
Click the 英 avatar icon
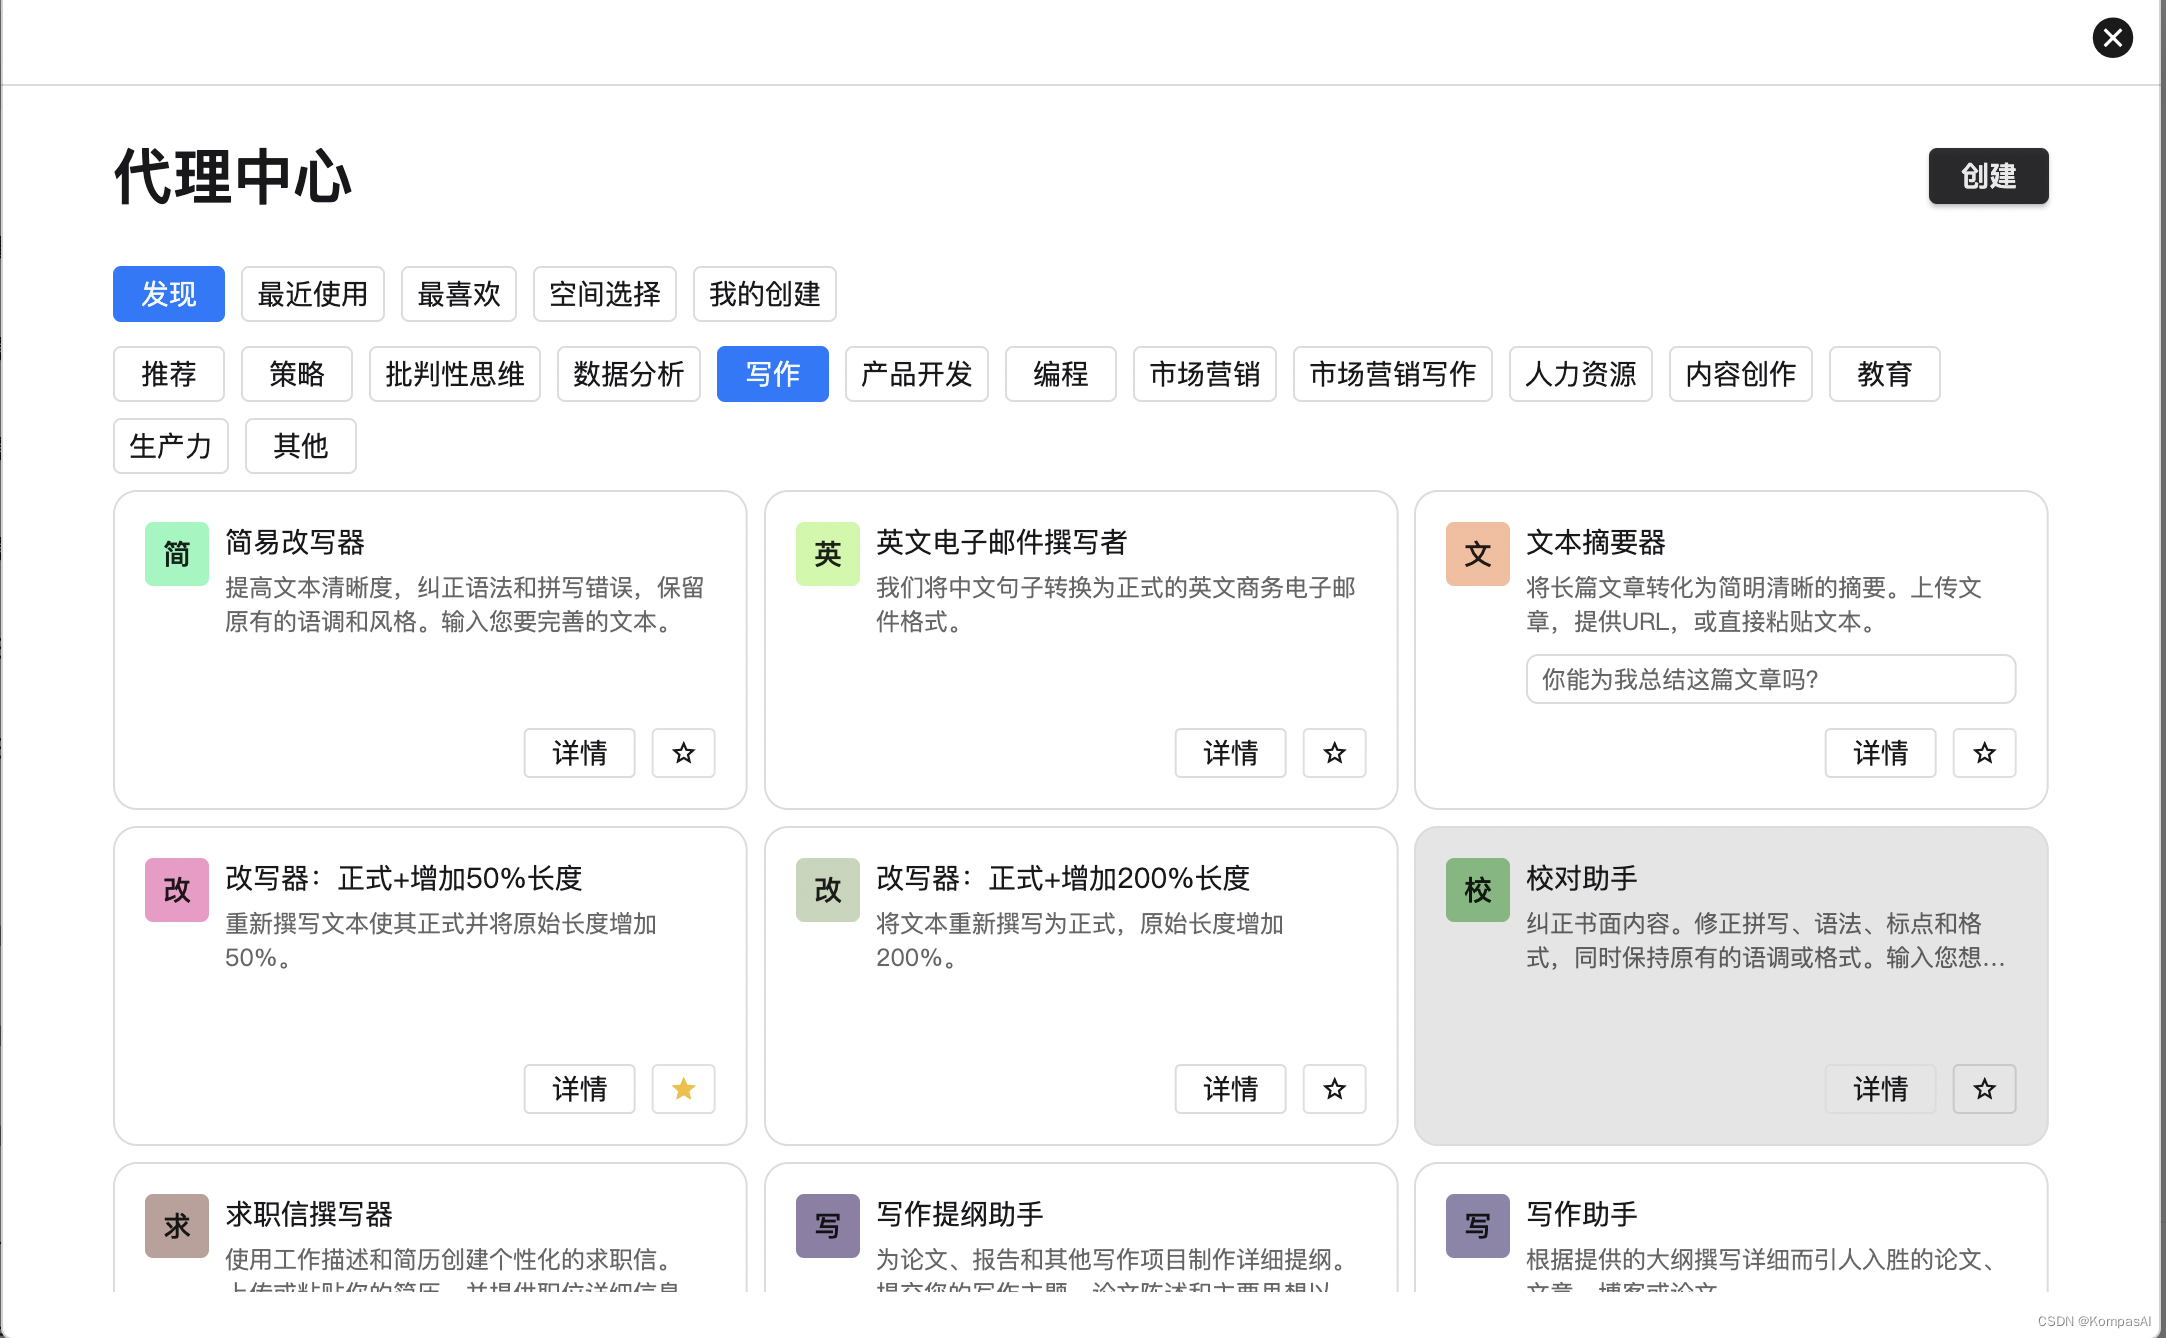tap(827, 554)
